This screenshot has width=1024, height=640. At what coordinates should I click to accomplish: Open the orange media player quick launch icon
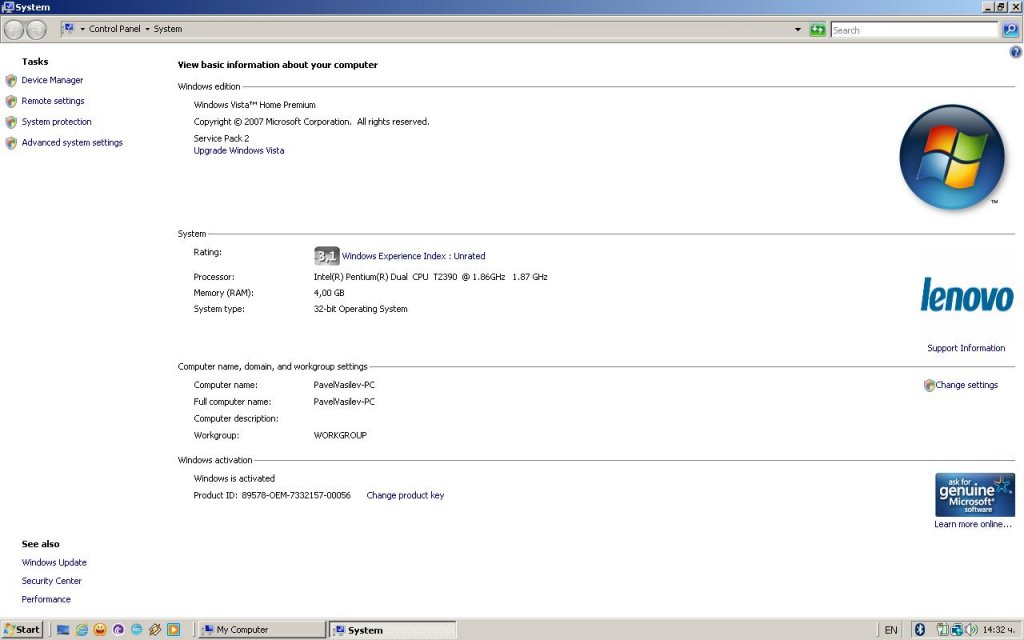click(x=173, y=630)
